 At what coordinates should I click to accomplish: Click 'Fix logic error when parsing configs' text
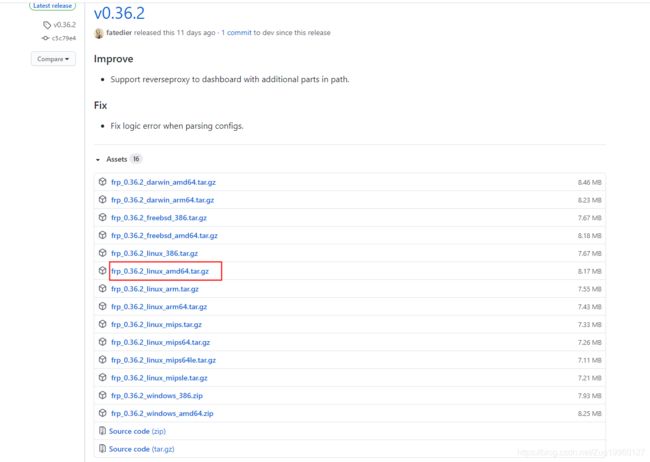point(177,126)
